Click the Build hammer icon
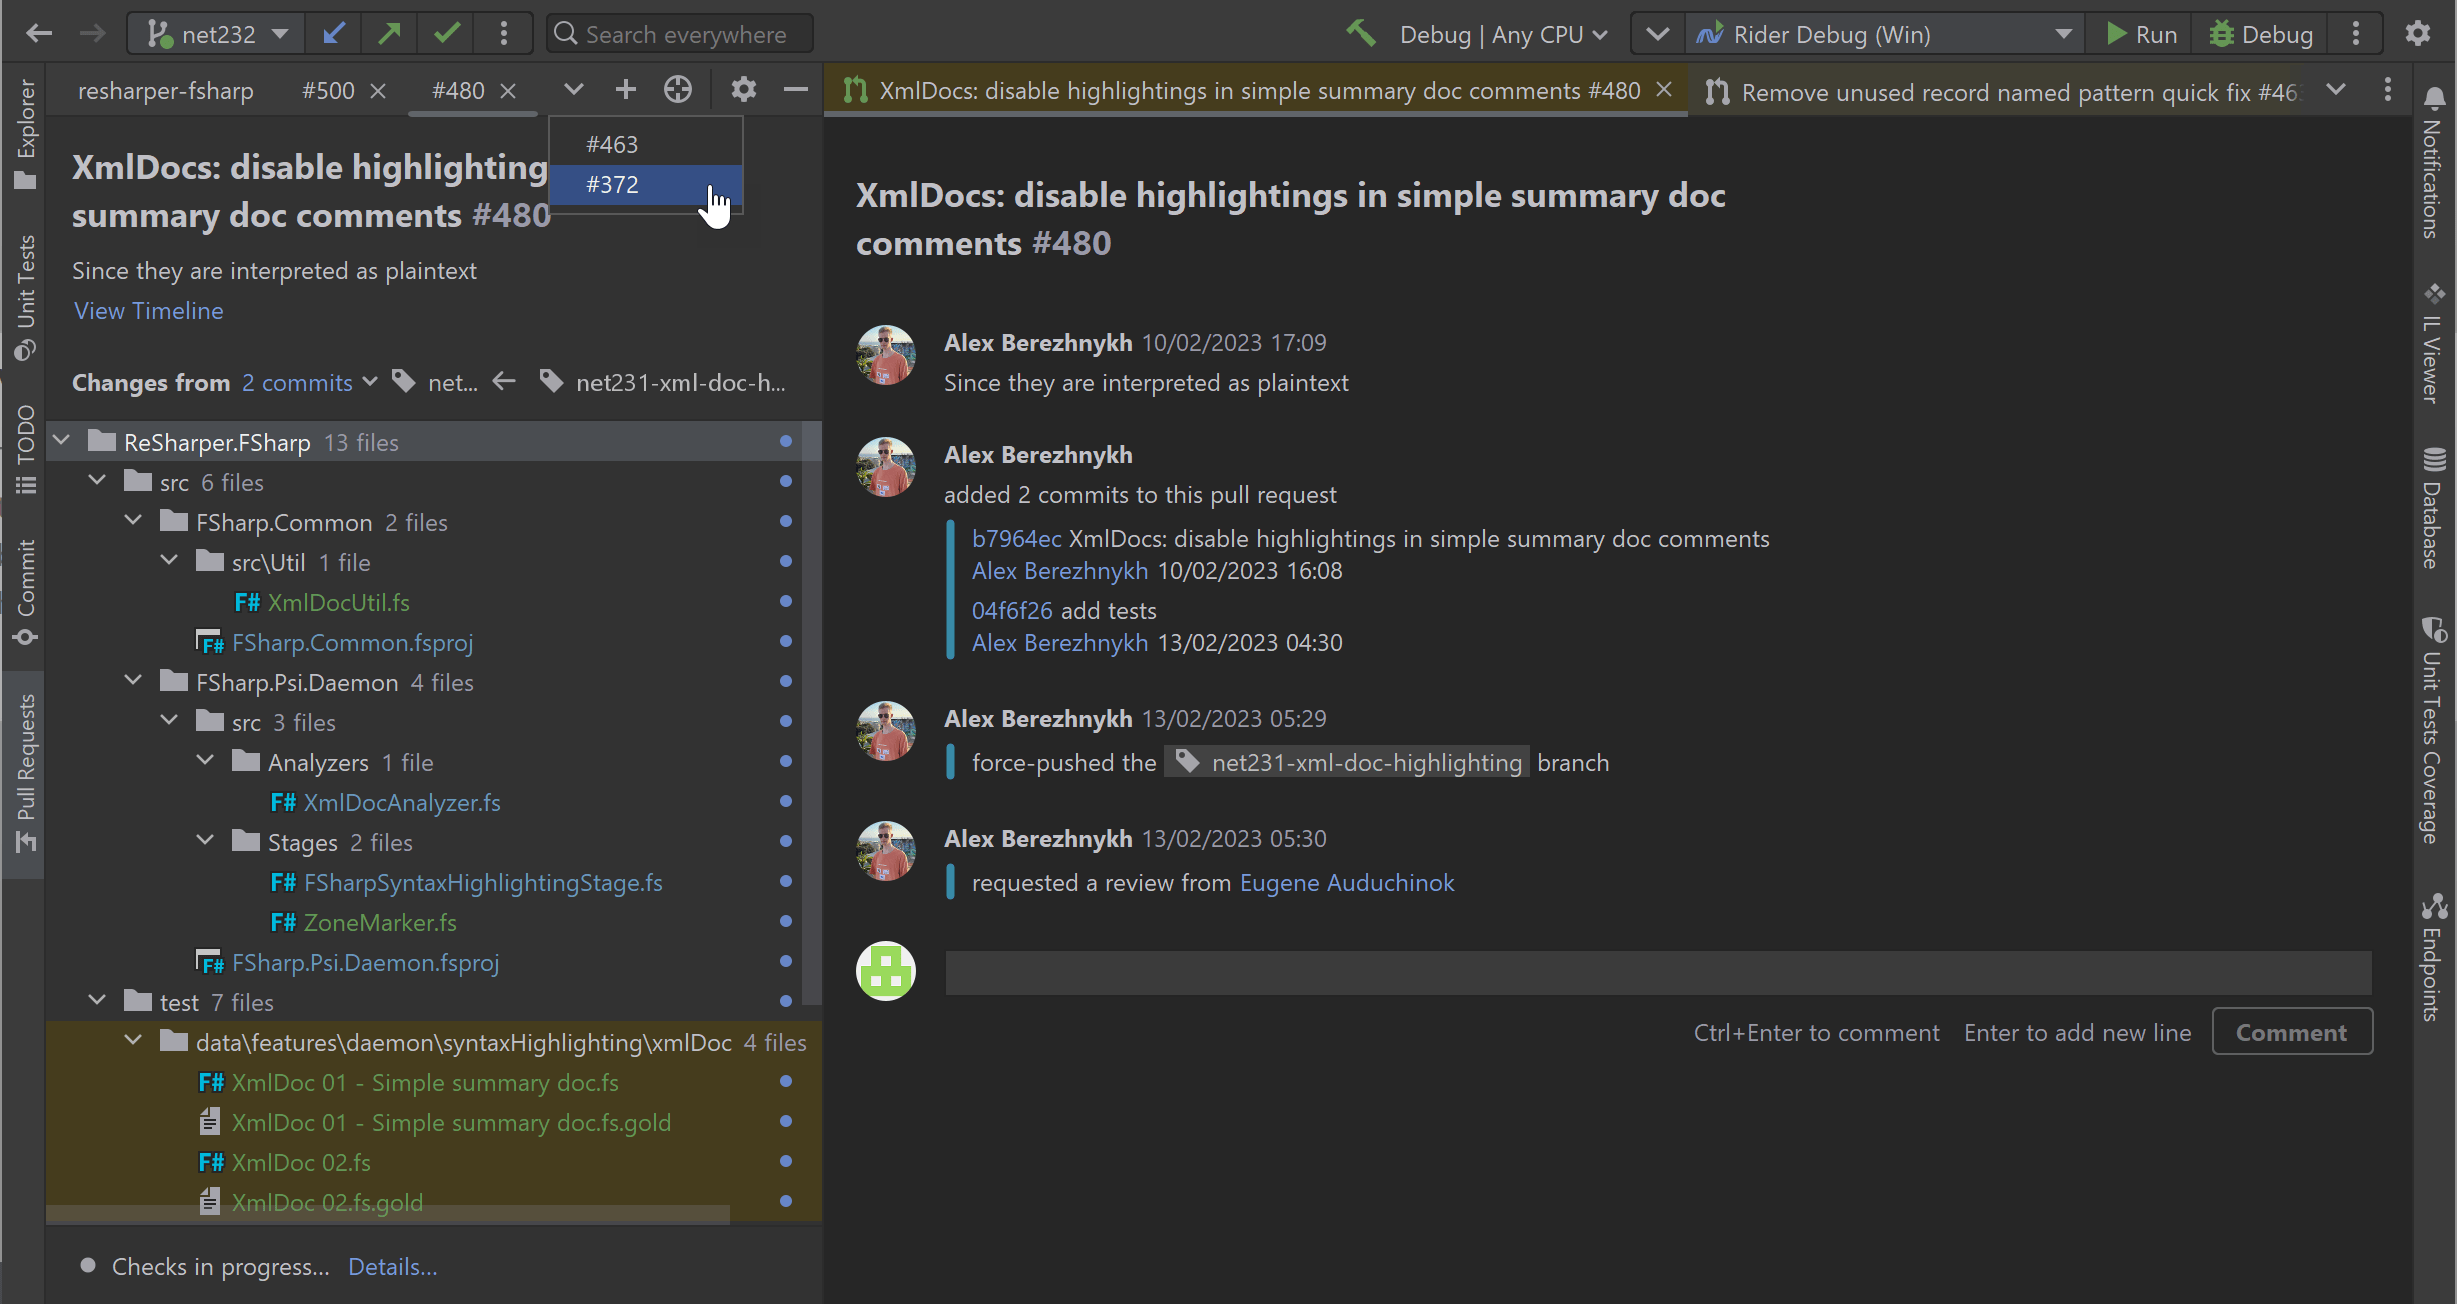The width and height of the screenshot is (2457, 1304). pos(1360,34)
